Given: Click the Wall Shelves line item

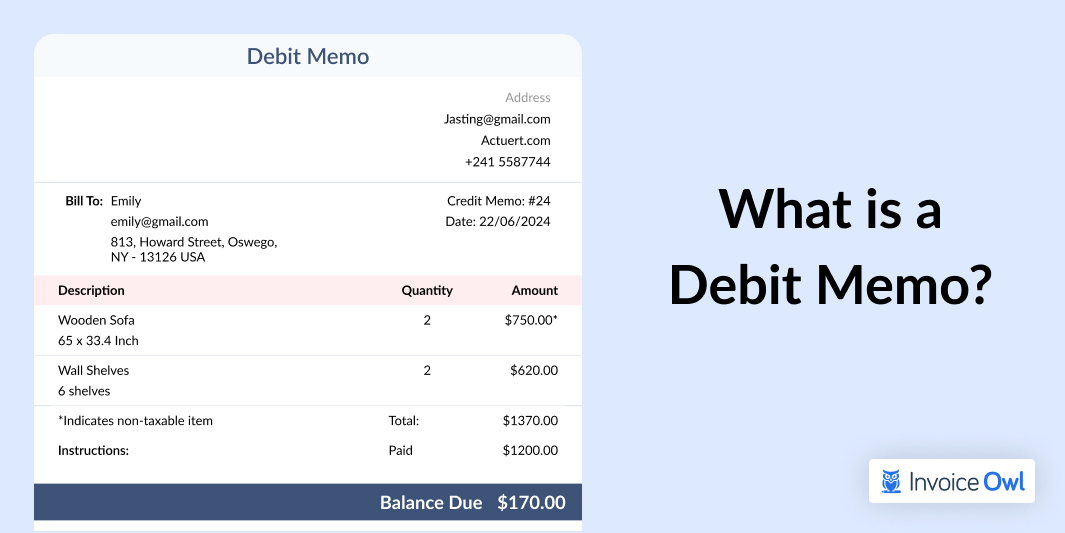Looking at the screenshot, I should tap(93, 371).
